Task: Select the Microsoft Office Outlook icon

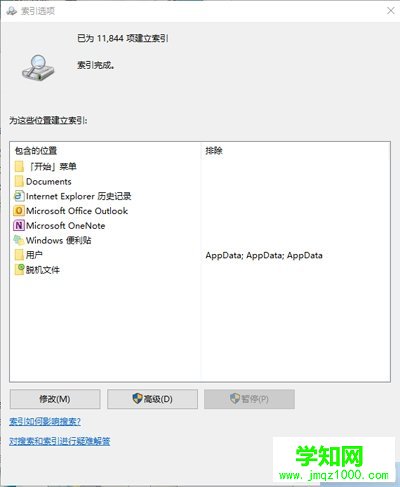Action: (19, 211)
